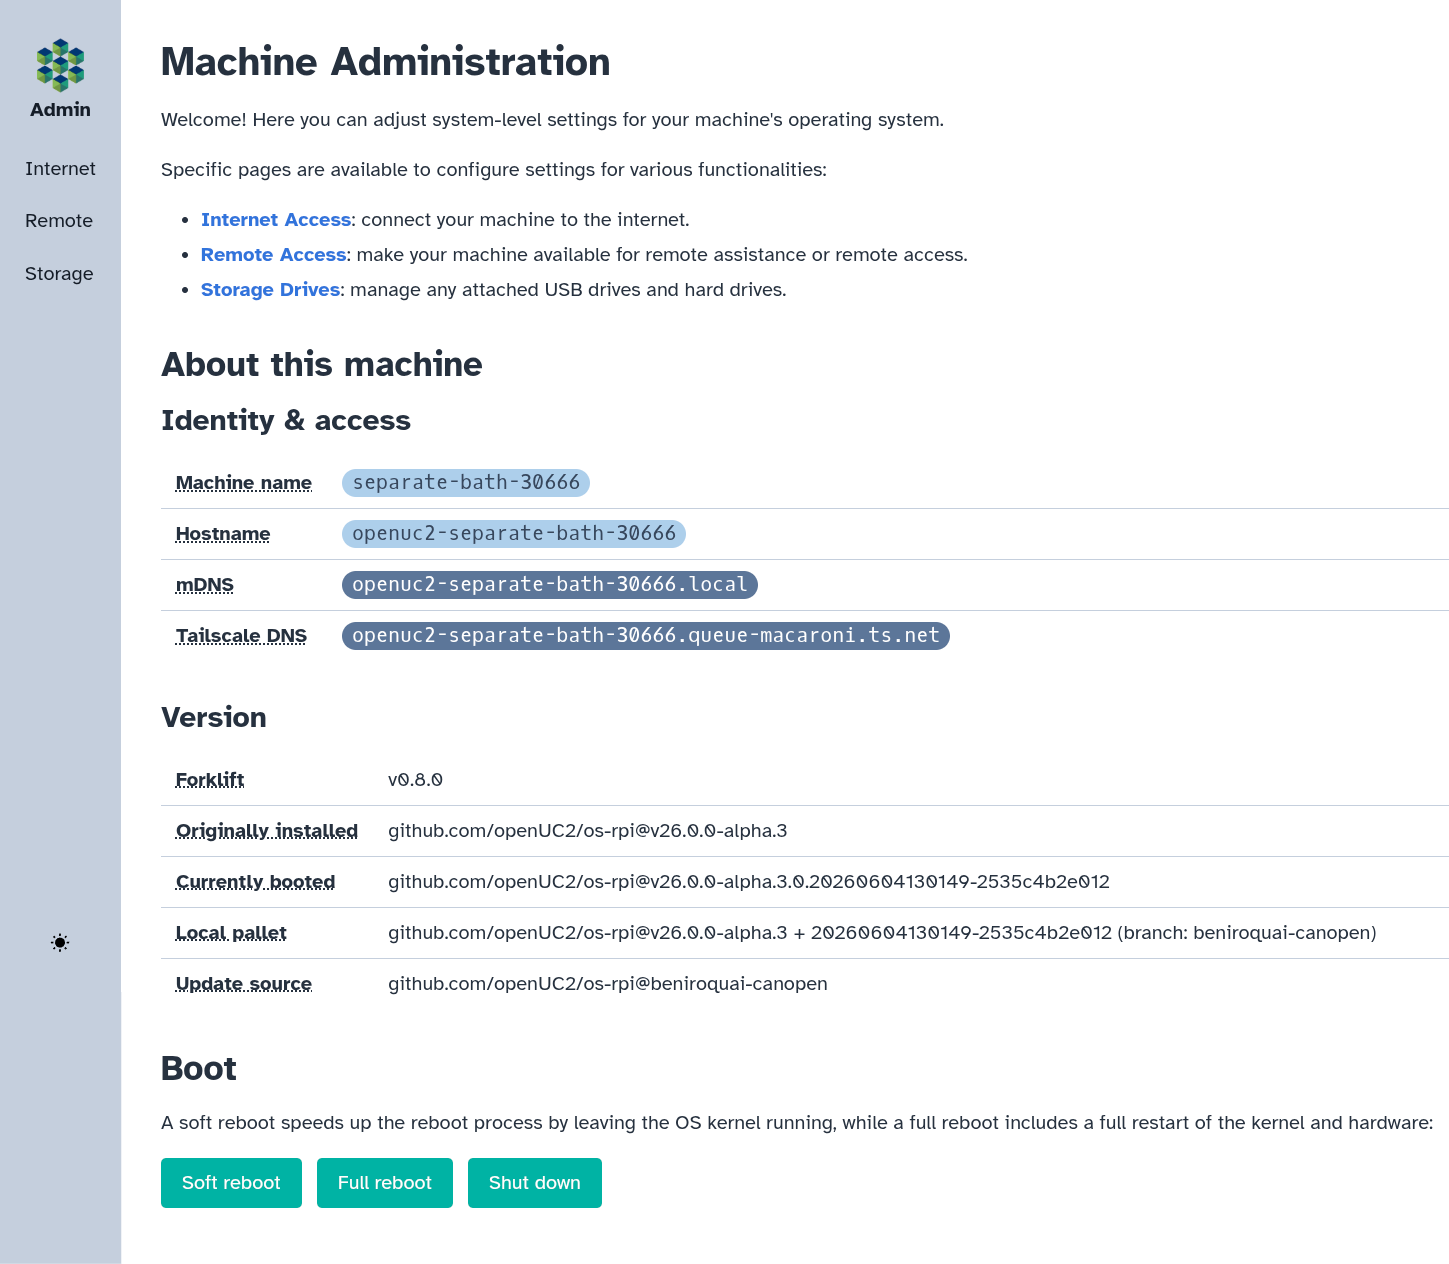Open the Remote sidebar page

[x=59, y=221]
